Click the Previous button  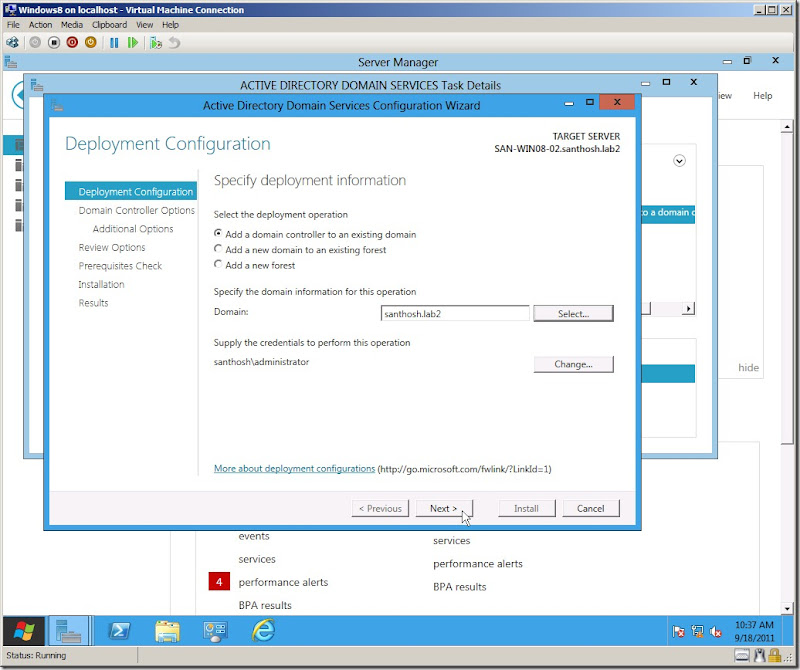380,508
